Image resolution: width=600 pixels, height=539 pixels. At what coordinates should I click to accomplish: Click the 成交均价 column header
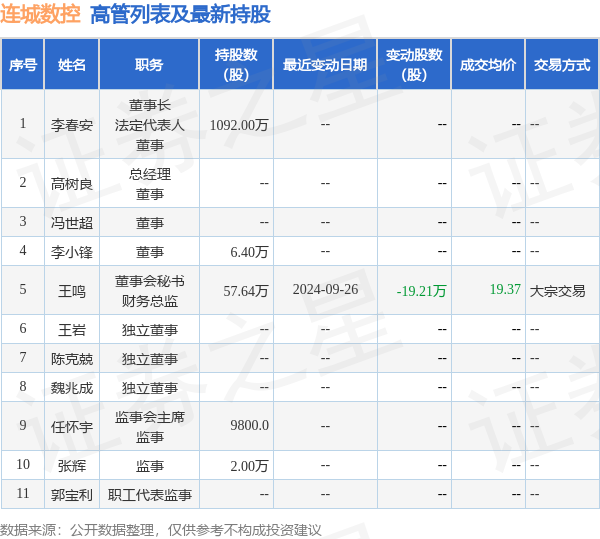click(488, 65)
